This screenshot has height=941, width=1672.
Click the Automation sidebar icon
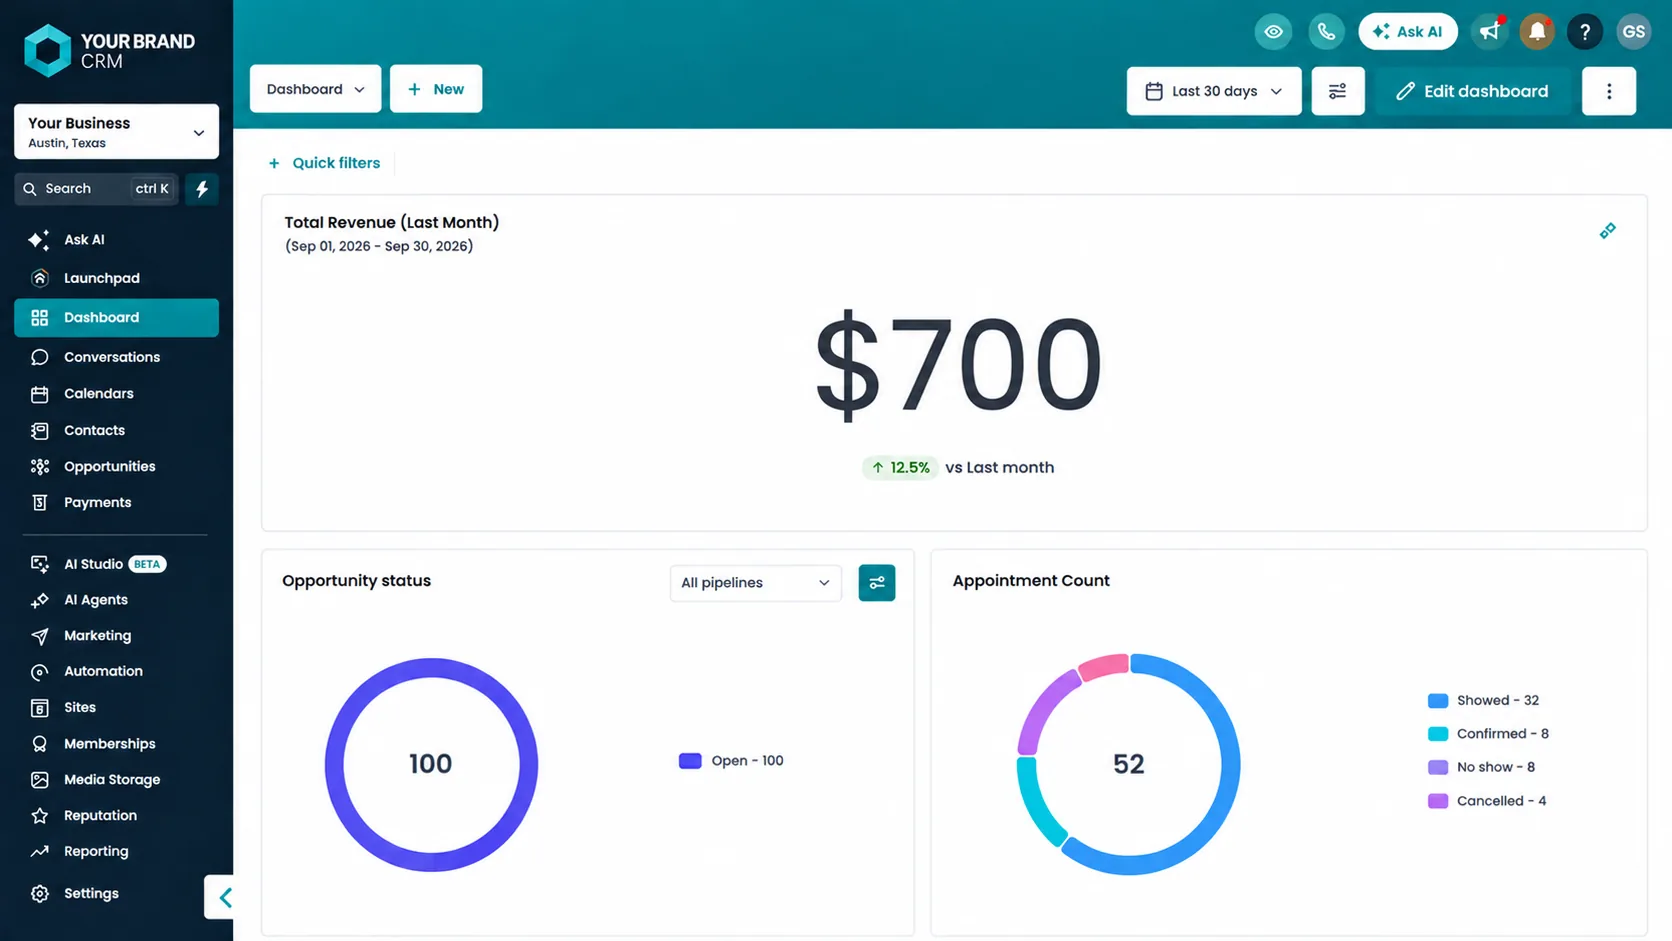(x=40, y=672)
